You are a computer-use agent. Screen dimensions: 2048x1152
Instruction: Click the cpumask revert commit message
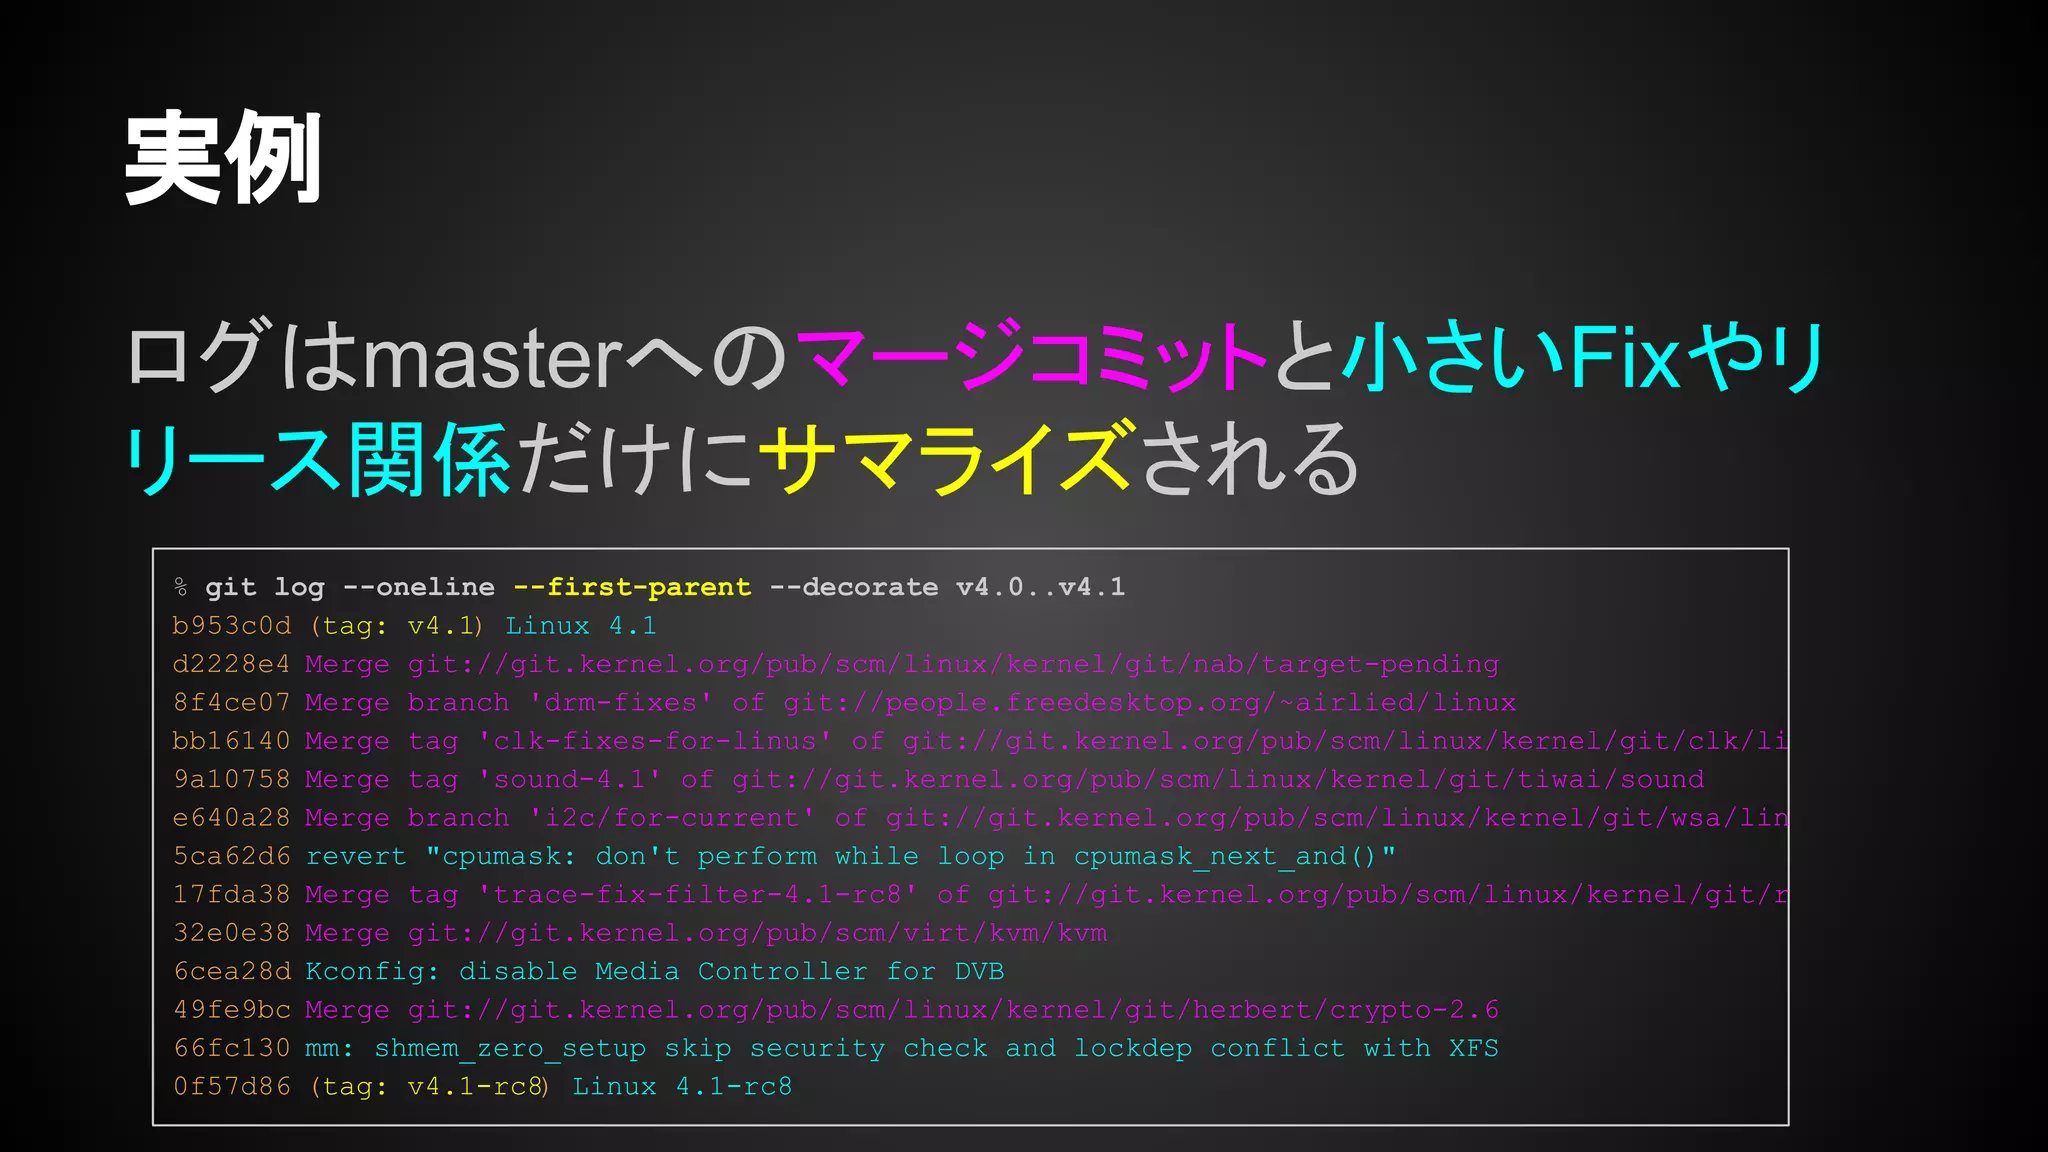851,856
